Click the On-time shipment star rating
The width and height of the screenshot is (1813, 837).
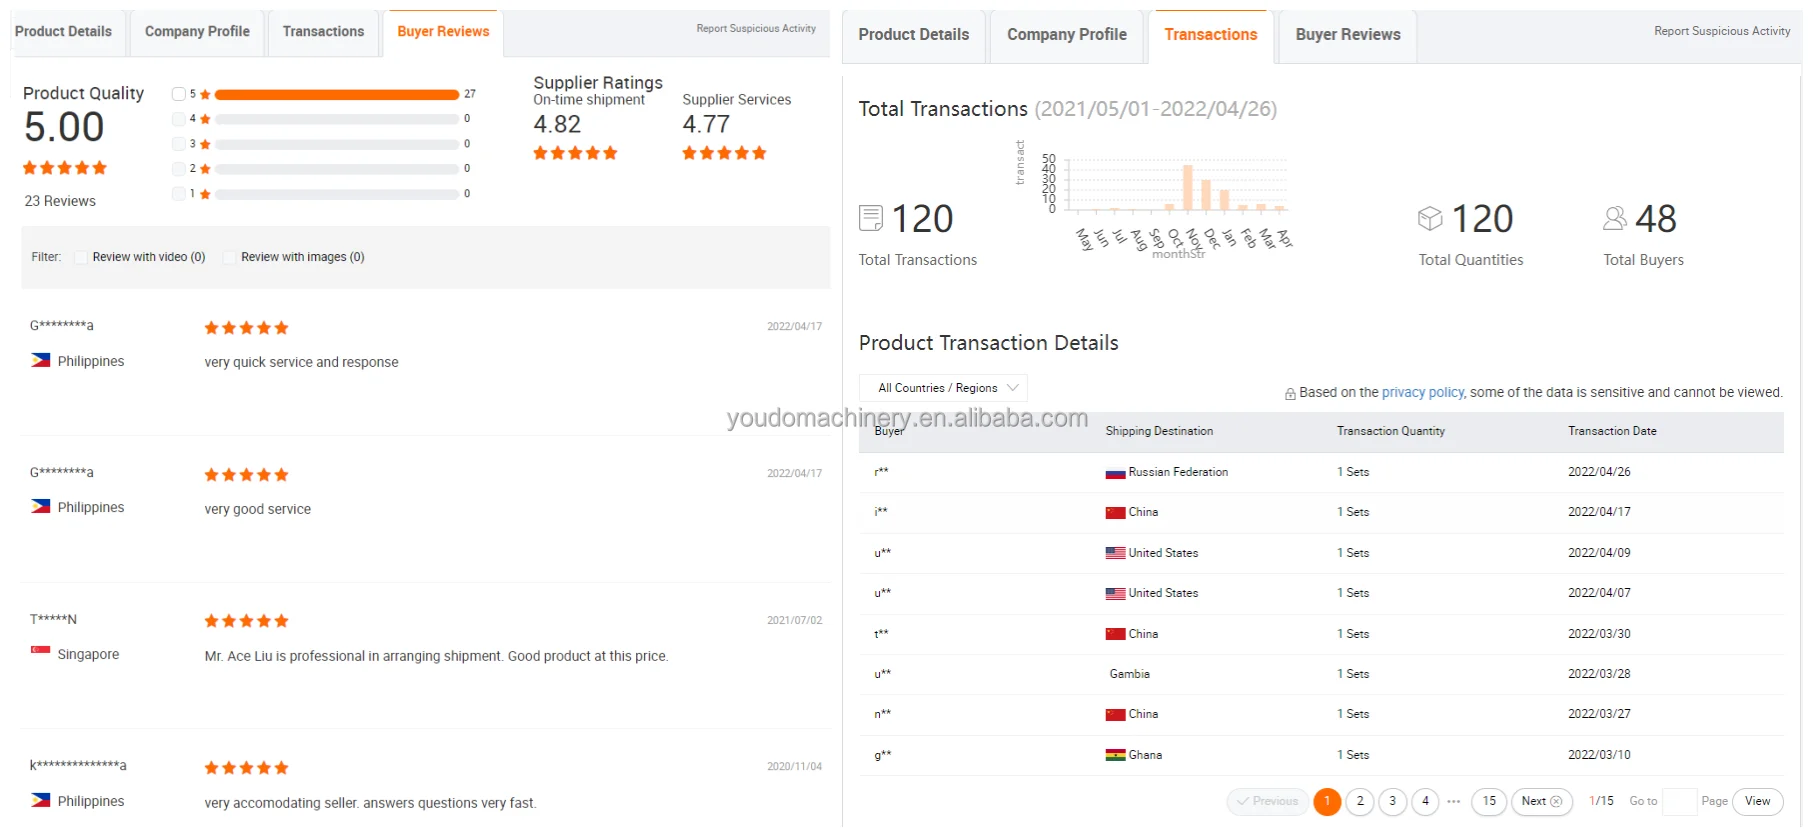point(575,153)
